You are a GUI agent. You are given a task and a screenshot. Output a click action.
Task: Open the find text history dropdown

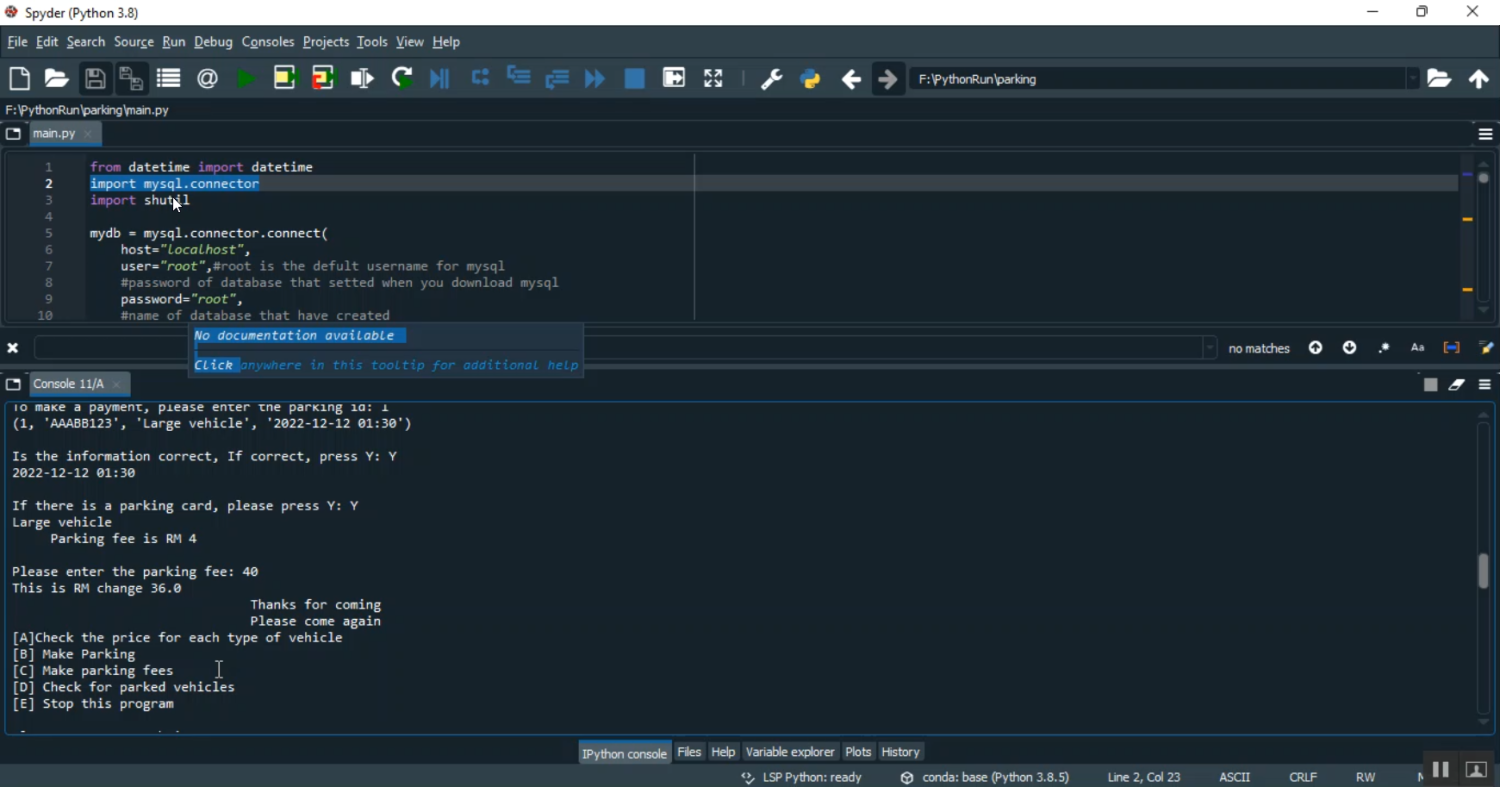(1210, 348)
